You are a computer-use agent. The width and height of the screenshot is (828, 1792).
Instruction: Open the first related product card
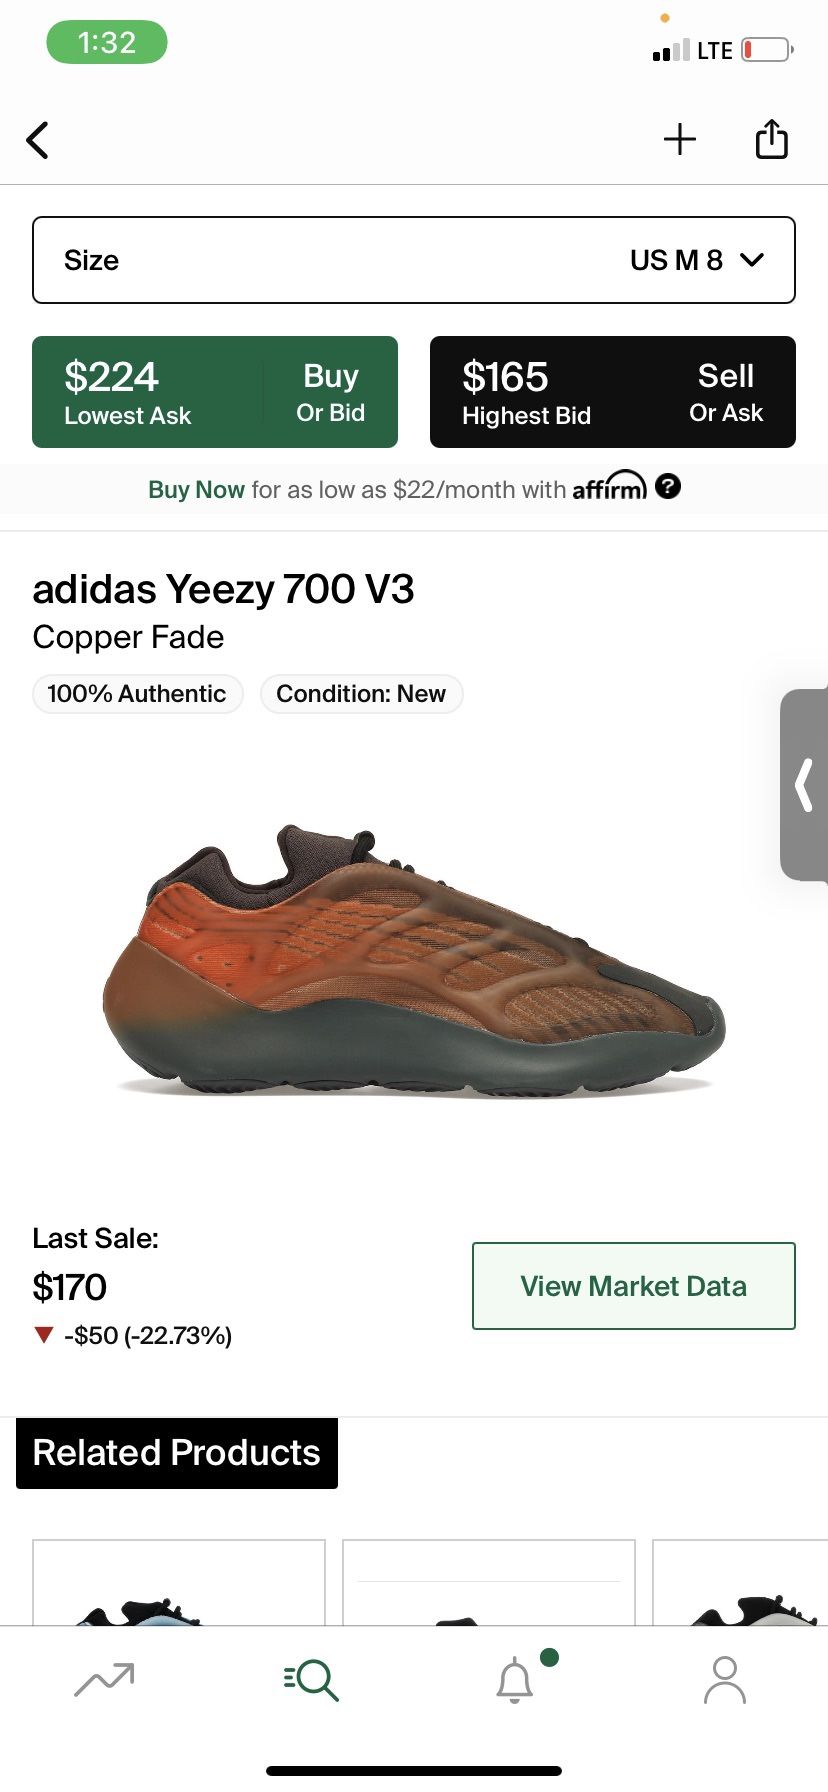(x=179, y=1582)
